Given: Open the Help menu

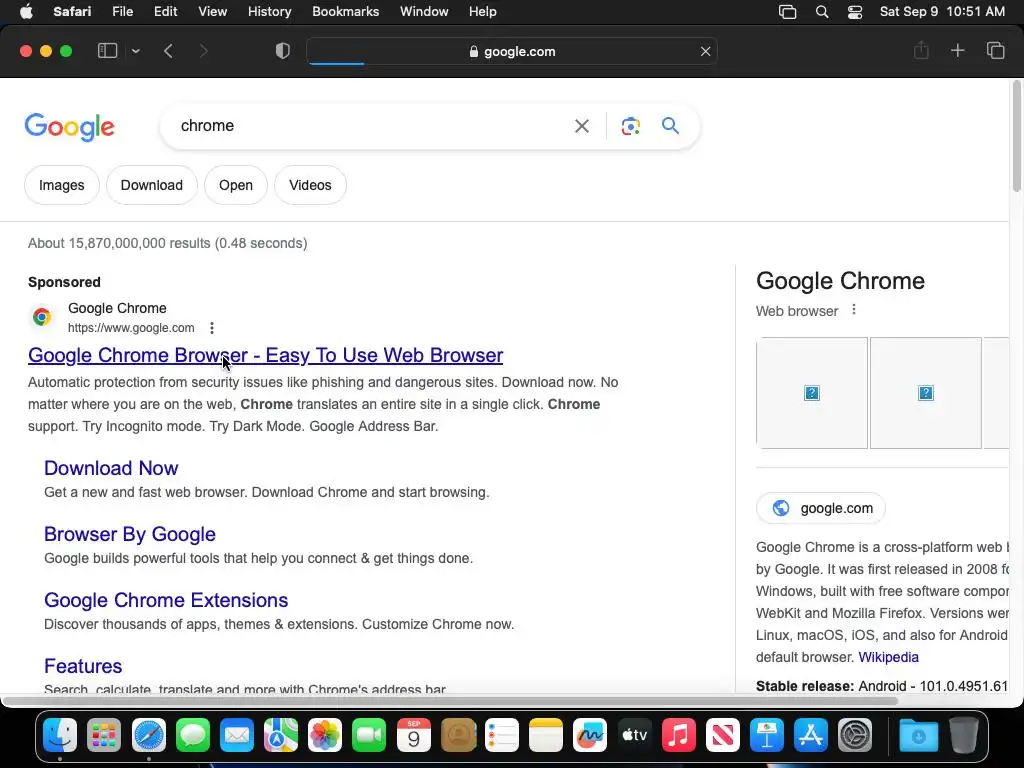Looking at the screenshot, I should 483,11.
